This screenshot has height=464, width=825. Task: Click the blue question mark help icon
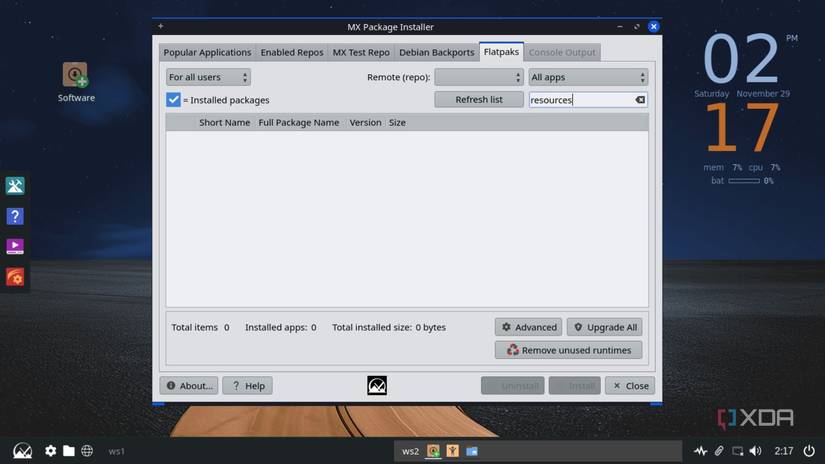[15, 216]
